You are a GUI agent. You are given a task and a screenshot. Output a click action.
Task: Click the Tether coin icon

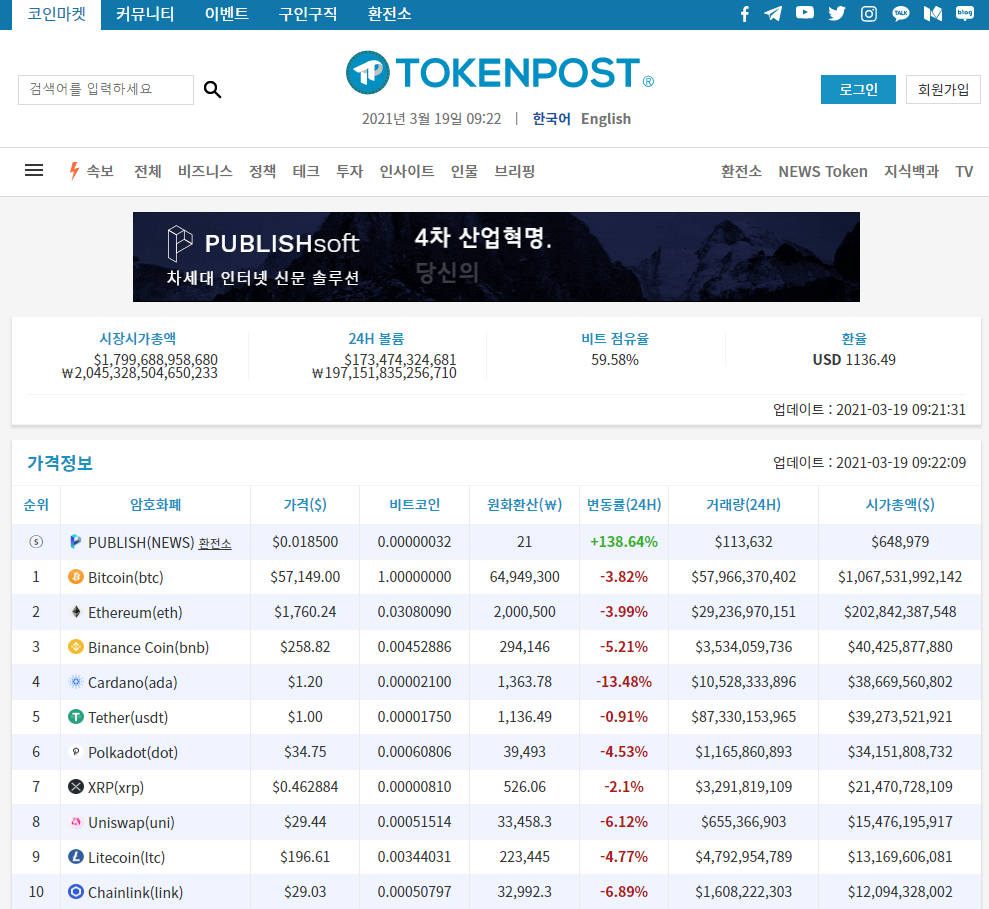tap(76, 717)
